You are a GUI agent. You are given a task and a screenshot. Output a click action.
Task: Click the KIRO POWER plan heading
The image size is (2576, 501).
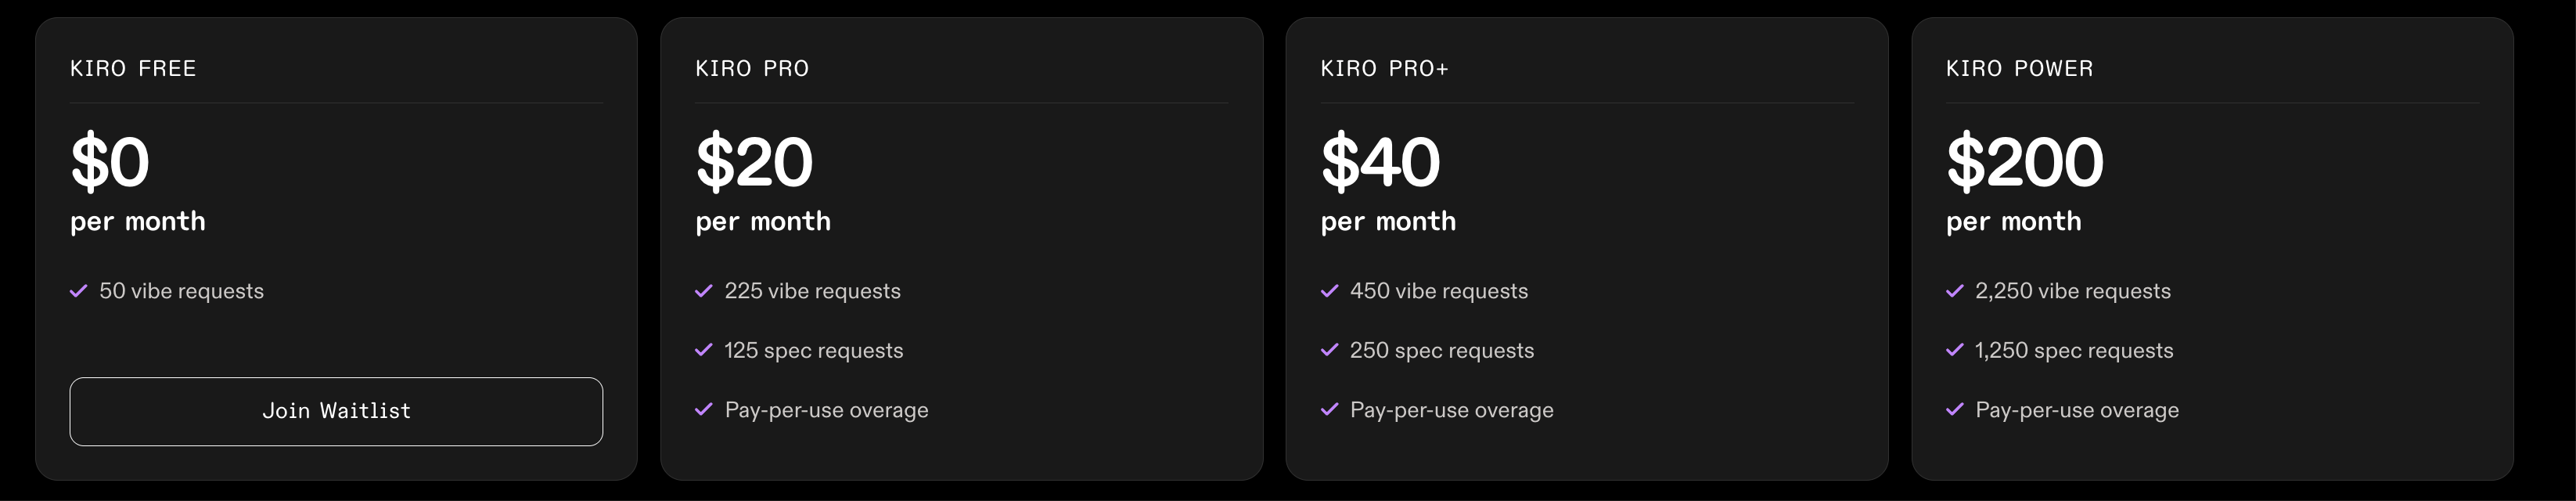[x=2019, y=69]
